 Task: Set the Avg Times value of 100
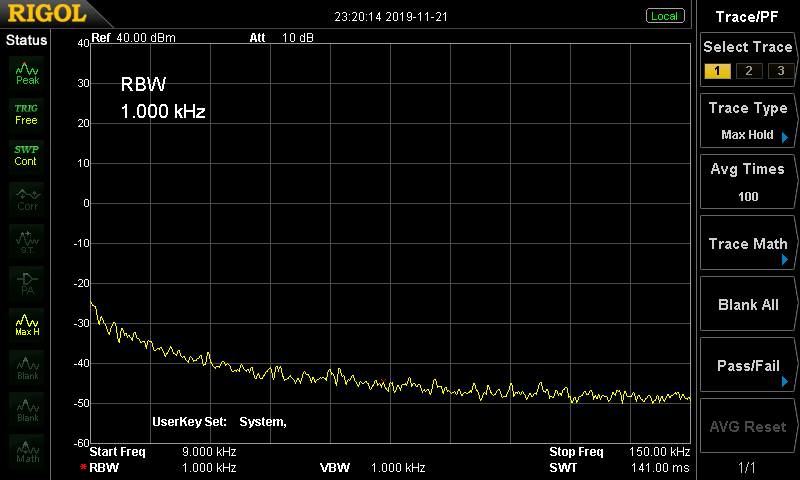(x=748, y=182)
